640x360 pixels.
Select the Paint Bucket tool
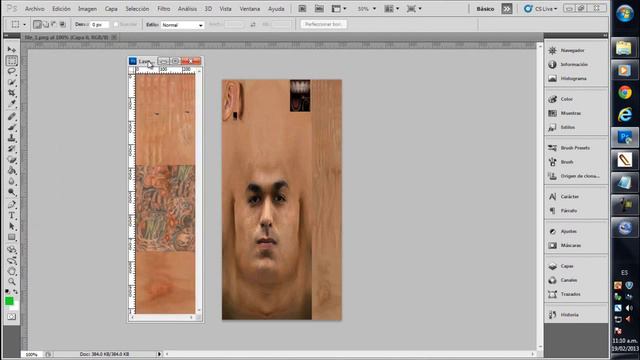(11, 171)
